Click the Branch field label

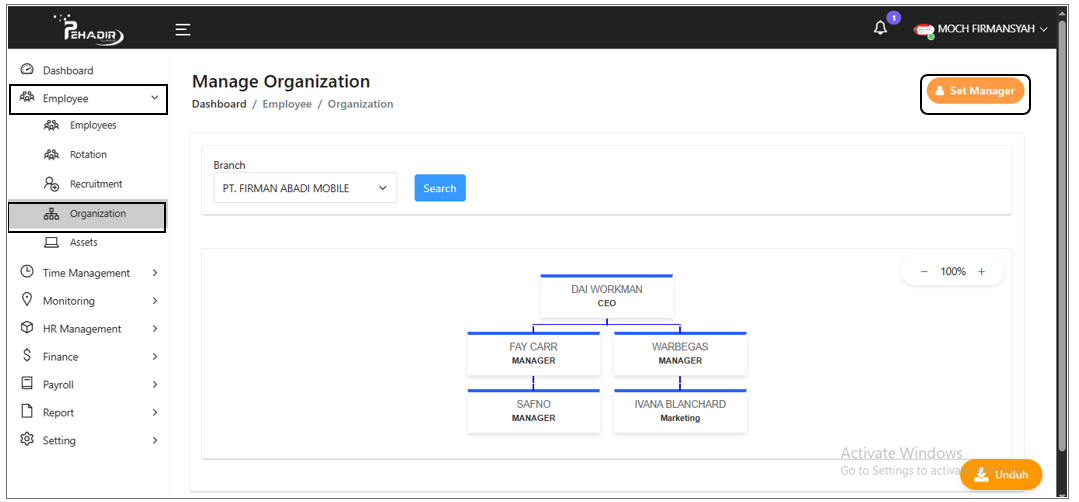tap(229, 165)
